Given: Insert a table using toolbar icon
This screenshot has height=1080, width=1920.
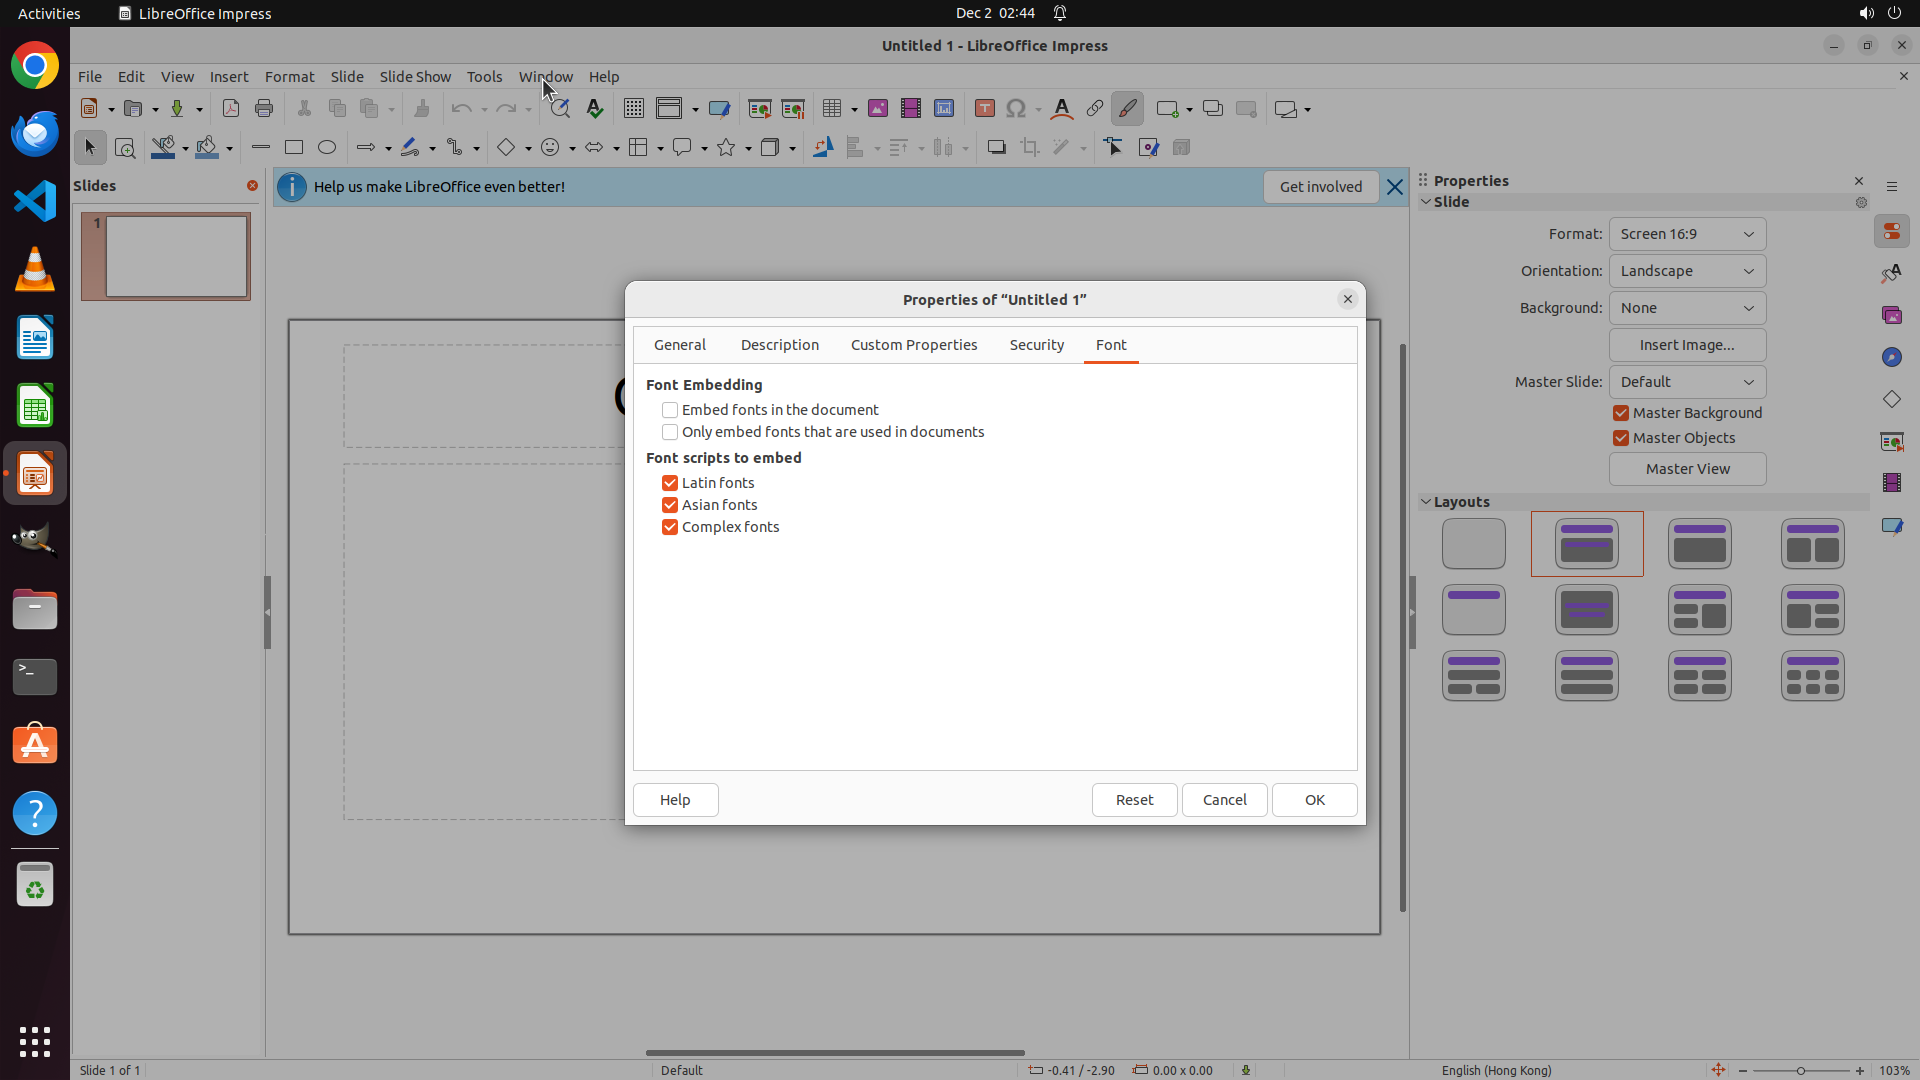Looking at the screenshot, I should 832,109.
